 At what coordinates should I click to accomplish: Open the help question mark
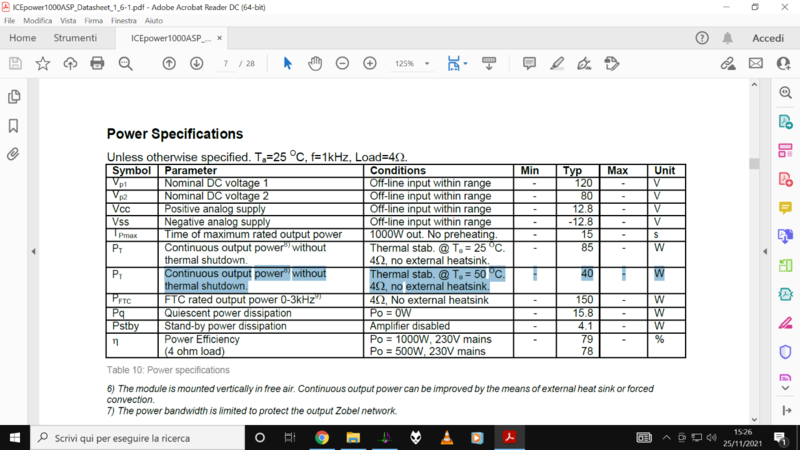point(702,38)
